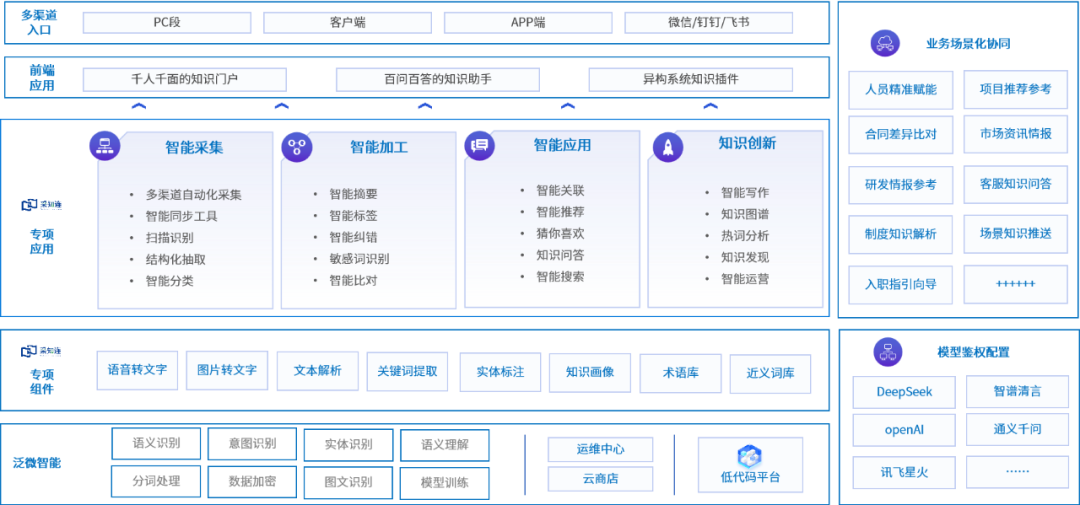1080x505 pixels.
Task: Click the 业务场景化协同 cloud icon
Action: tap(885, 43)
